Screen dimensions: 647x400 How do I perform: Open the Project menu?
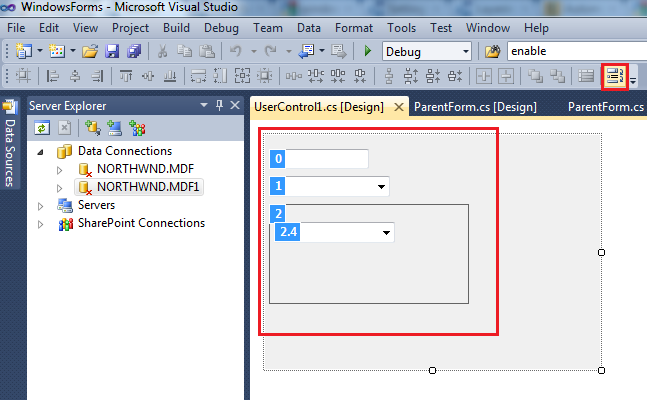coord(130,28)
